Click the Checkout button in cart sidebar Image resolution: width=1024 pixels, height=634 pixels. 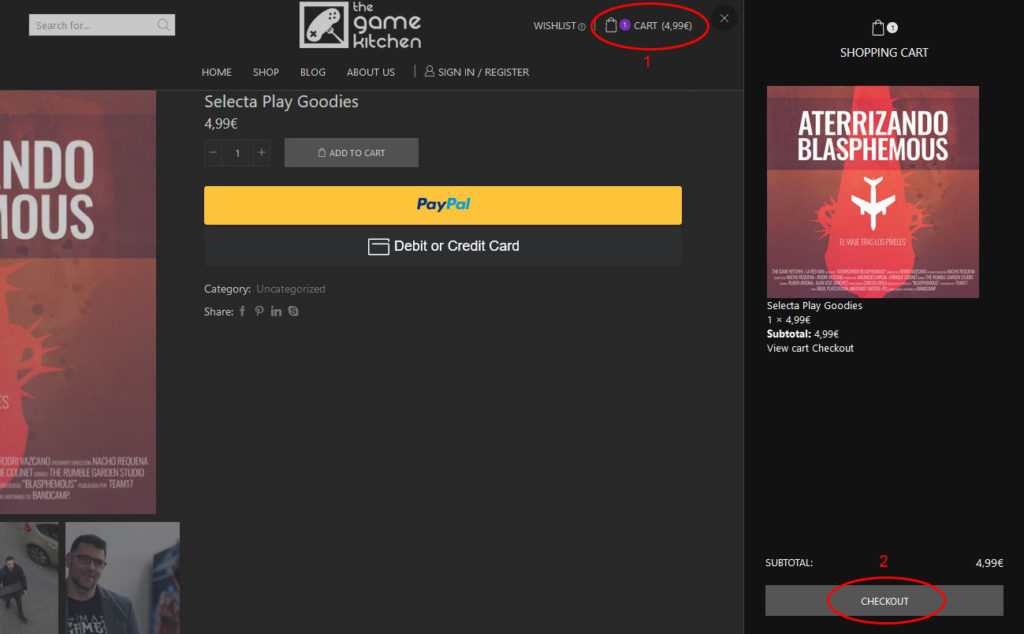(884, 601)
